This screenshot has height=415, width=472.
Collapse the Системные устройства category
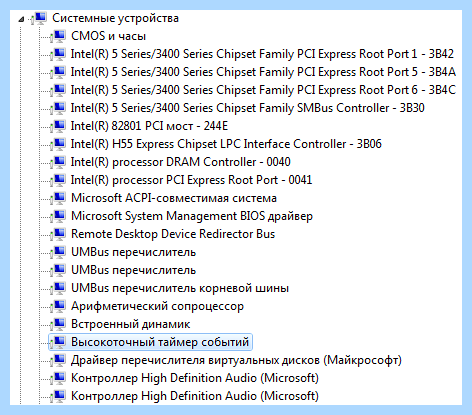click(22, 19)
